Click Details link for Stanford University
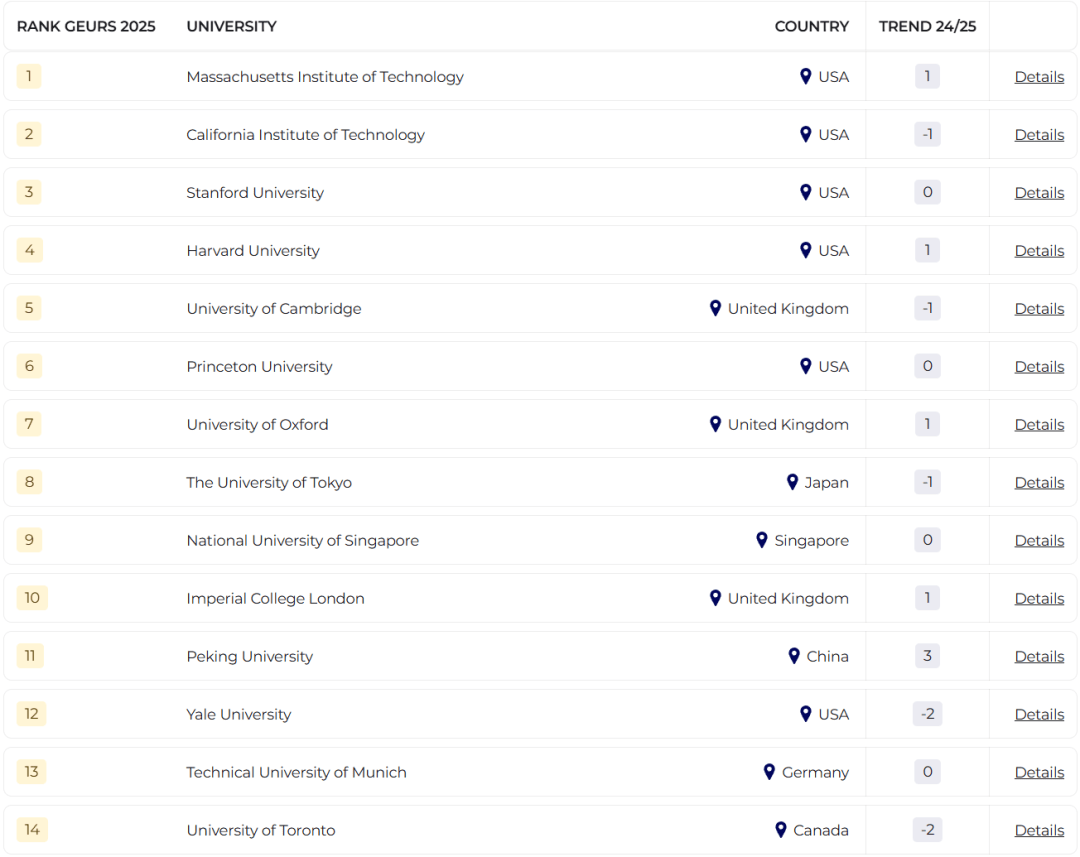The image size is (1080, 857). pyautogui.click(x=1039, y=193)
